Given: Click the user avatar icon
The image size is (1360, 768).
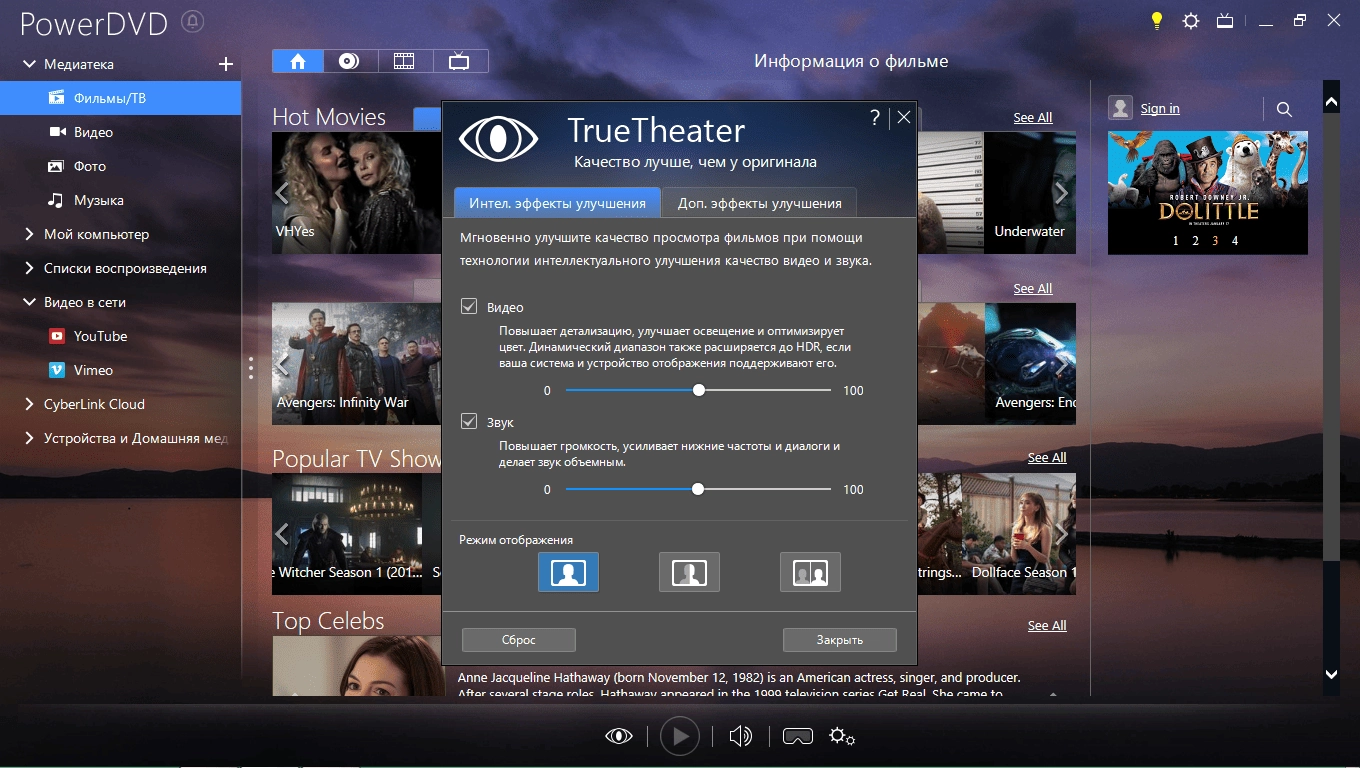Looking at the screenshot, I should 1121,108.
